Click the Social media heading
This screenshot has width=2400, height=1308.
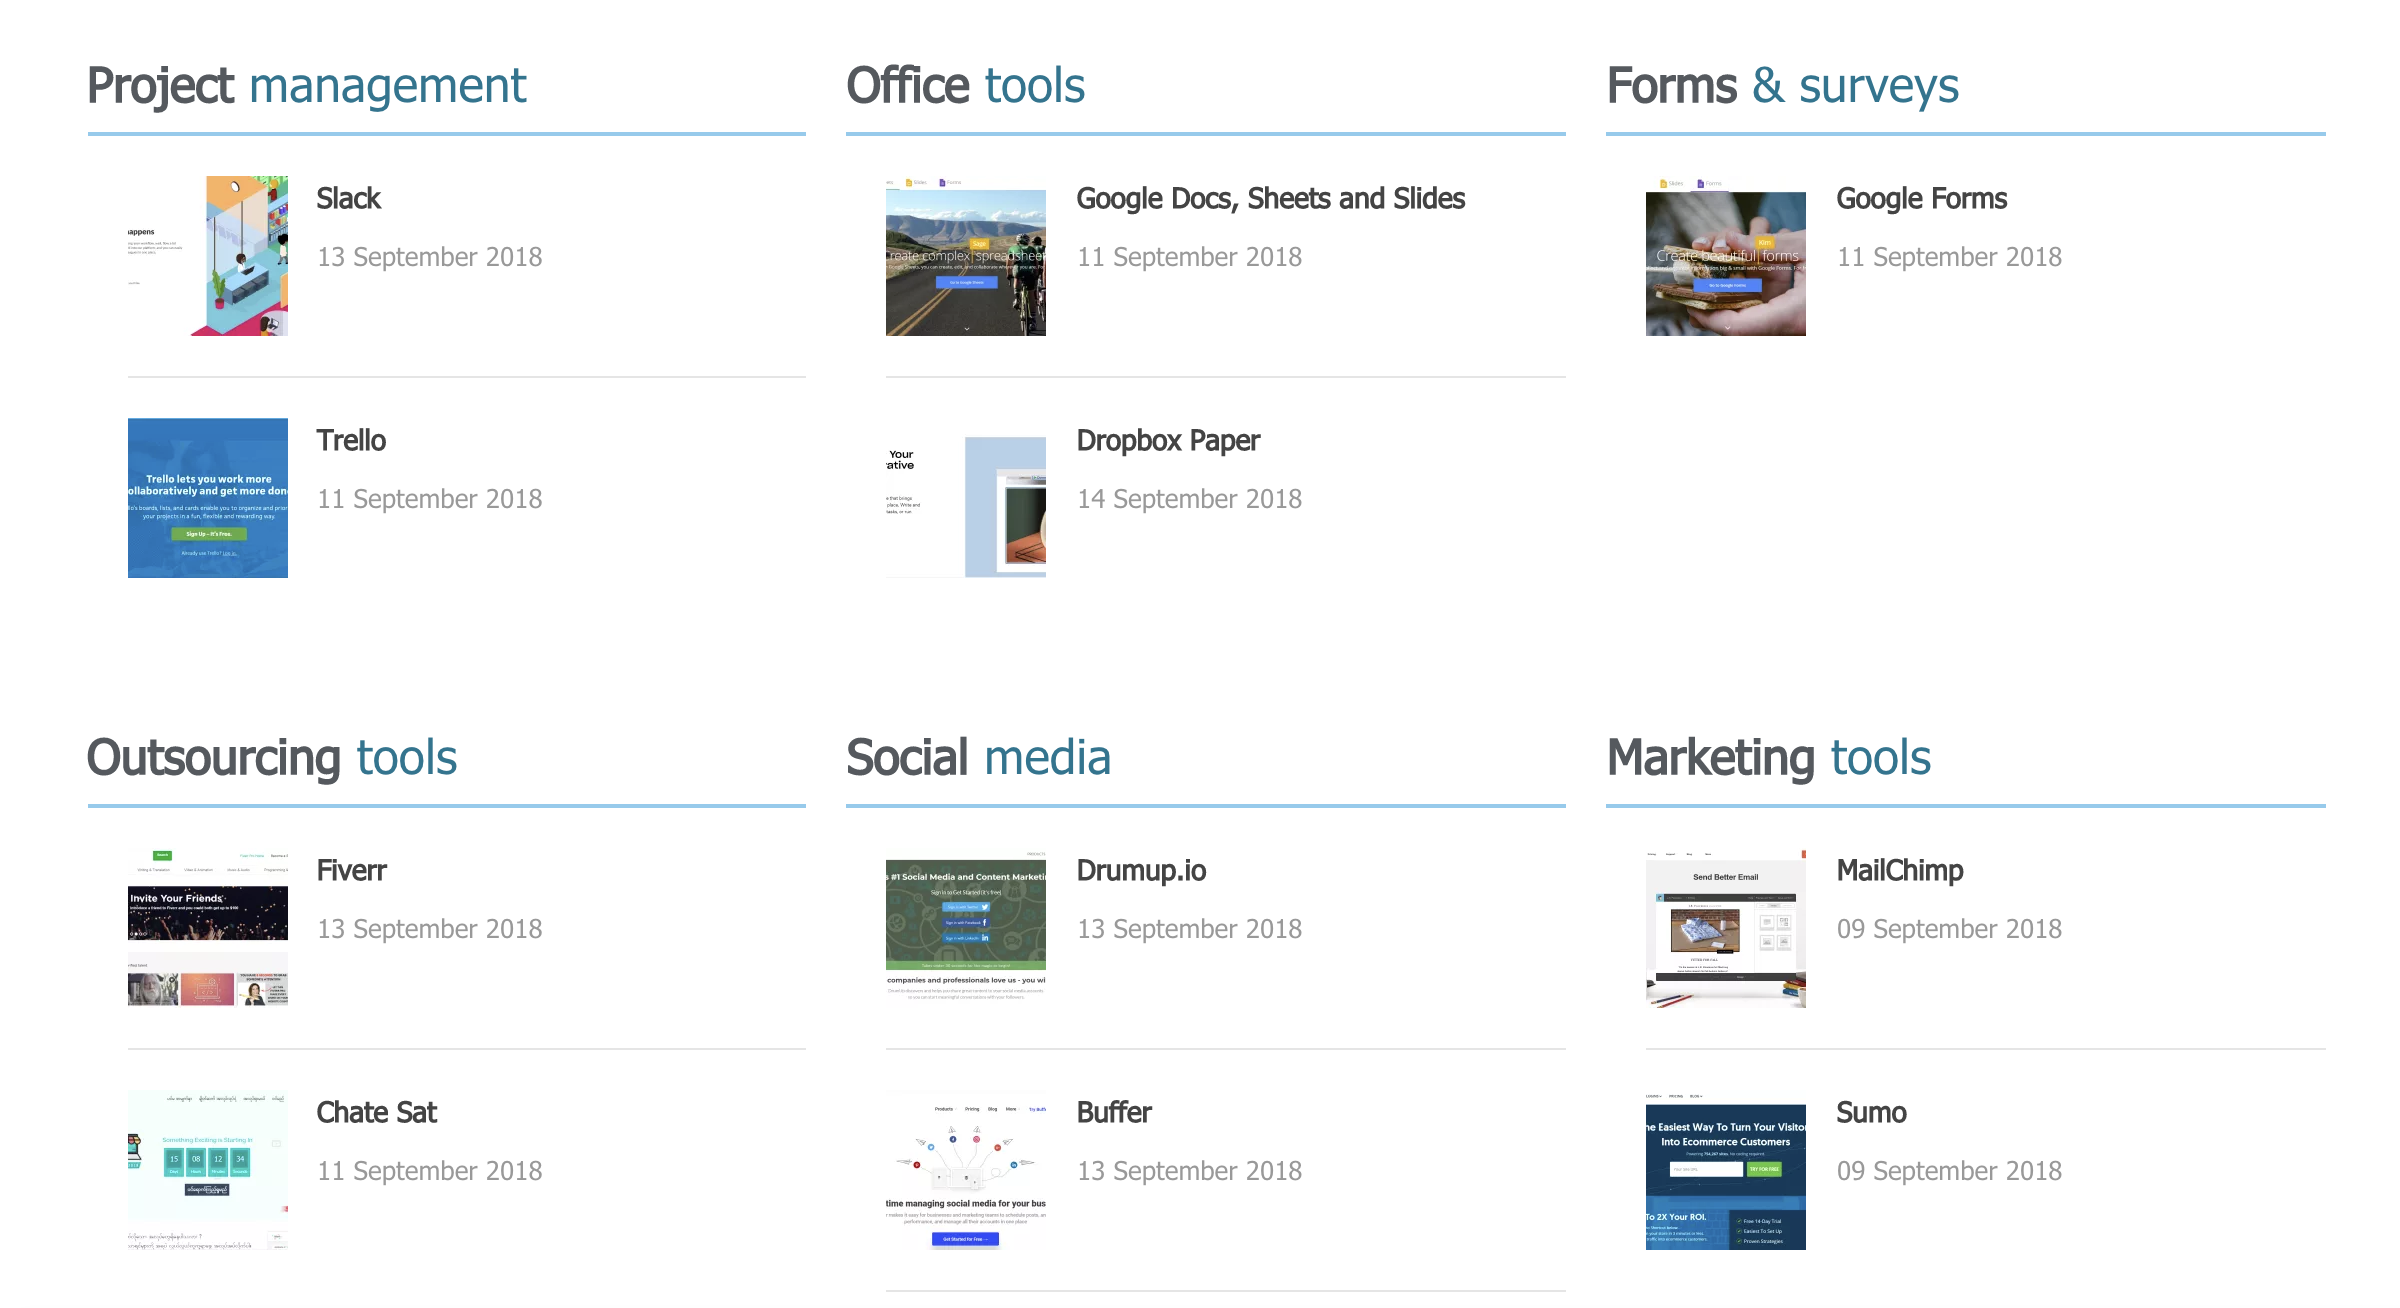[x=978, y=758]
